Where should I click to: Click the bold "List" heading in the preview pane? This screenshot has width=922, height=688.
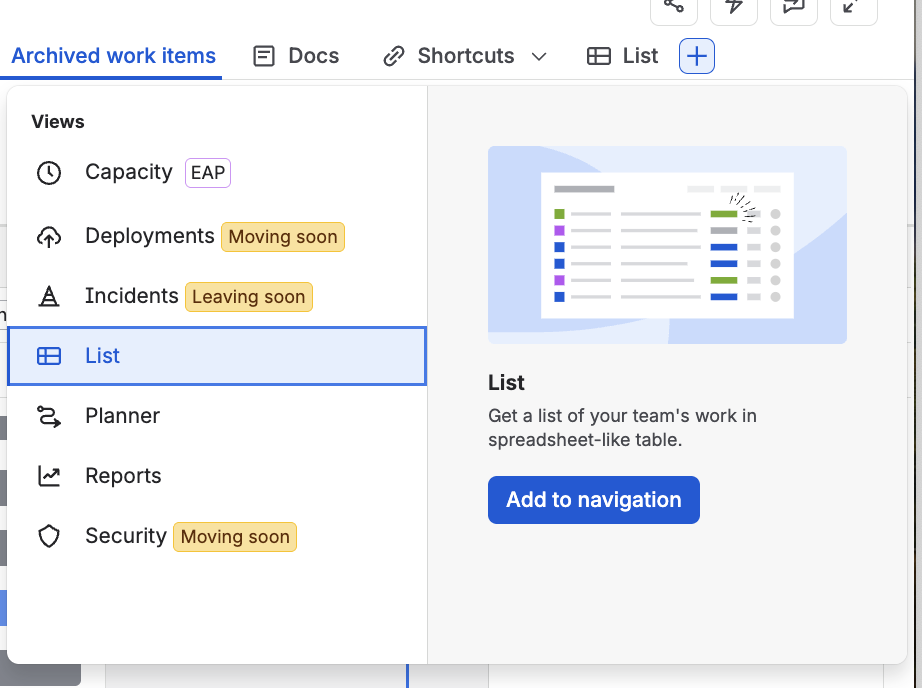click(506, 383)
